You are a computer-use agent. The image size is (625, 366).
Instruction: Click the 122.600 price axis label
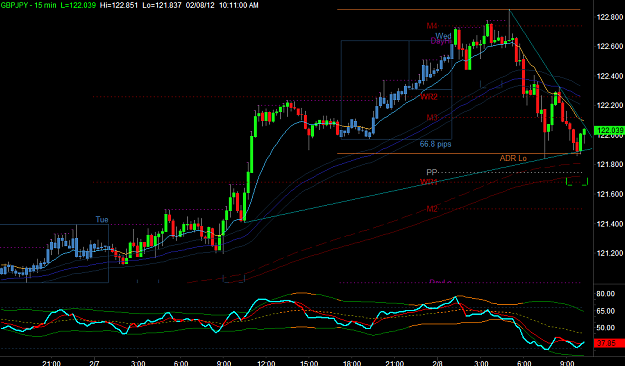[x=609, y=47]
